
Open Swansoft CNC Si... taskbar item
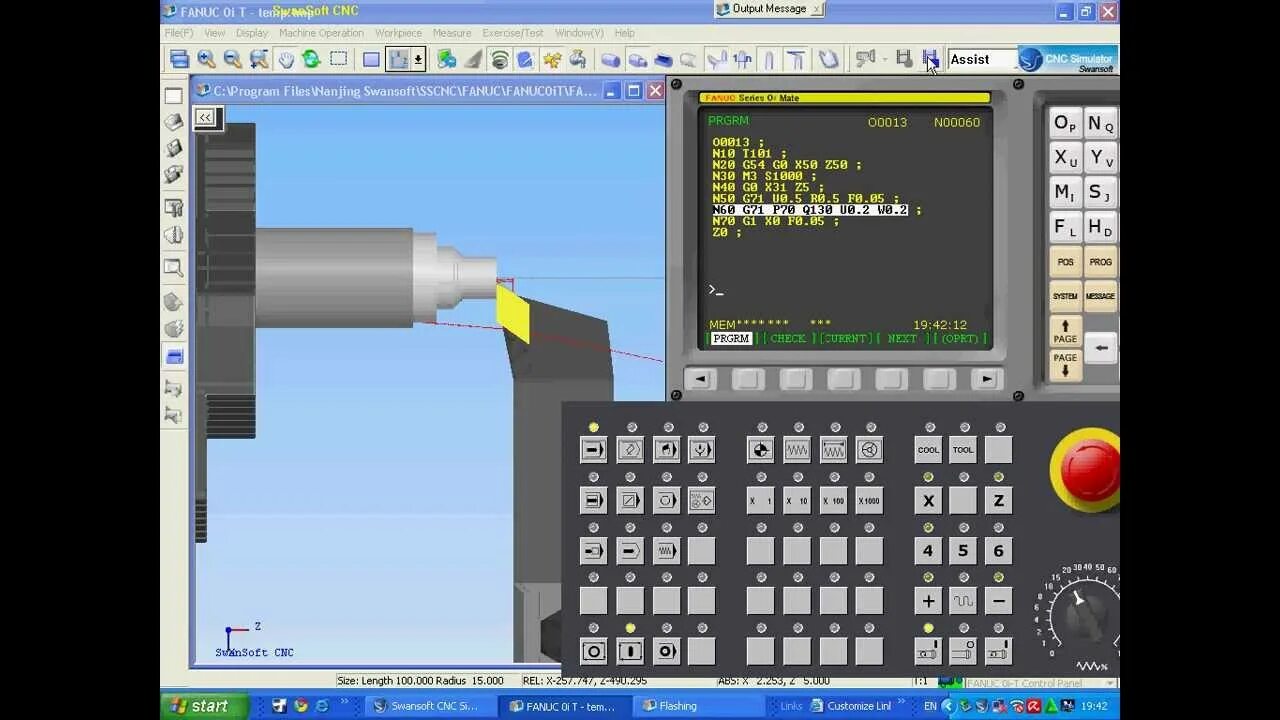[x=432, y=706]
